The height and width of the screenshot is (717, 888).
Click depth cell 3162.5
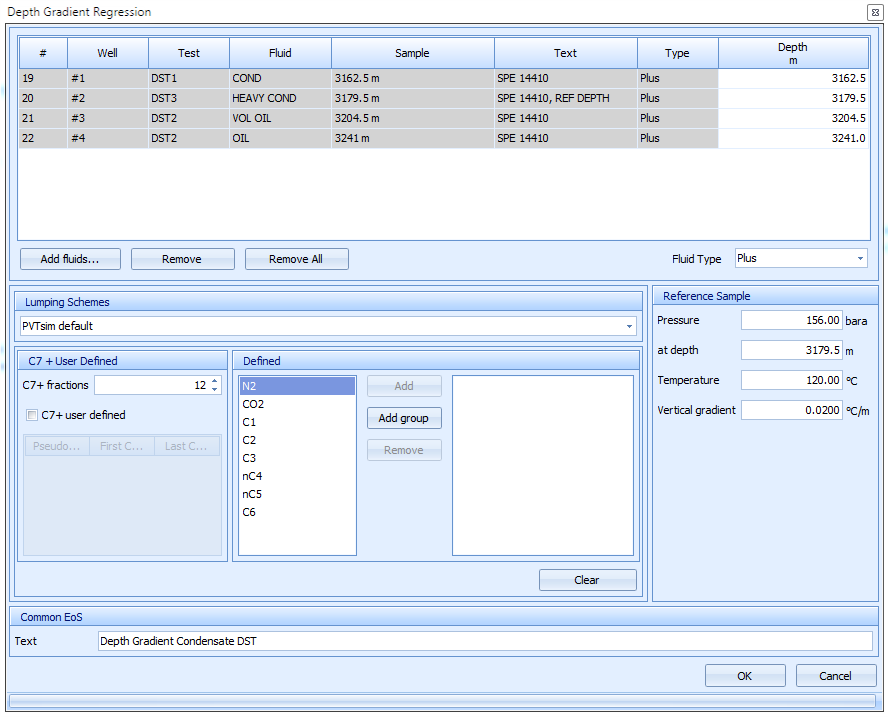tap(793, 78)
